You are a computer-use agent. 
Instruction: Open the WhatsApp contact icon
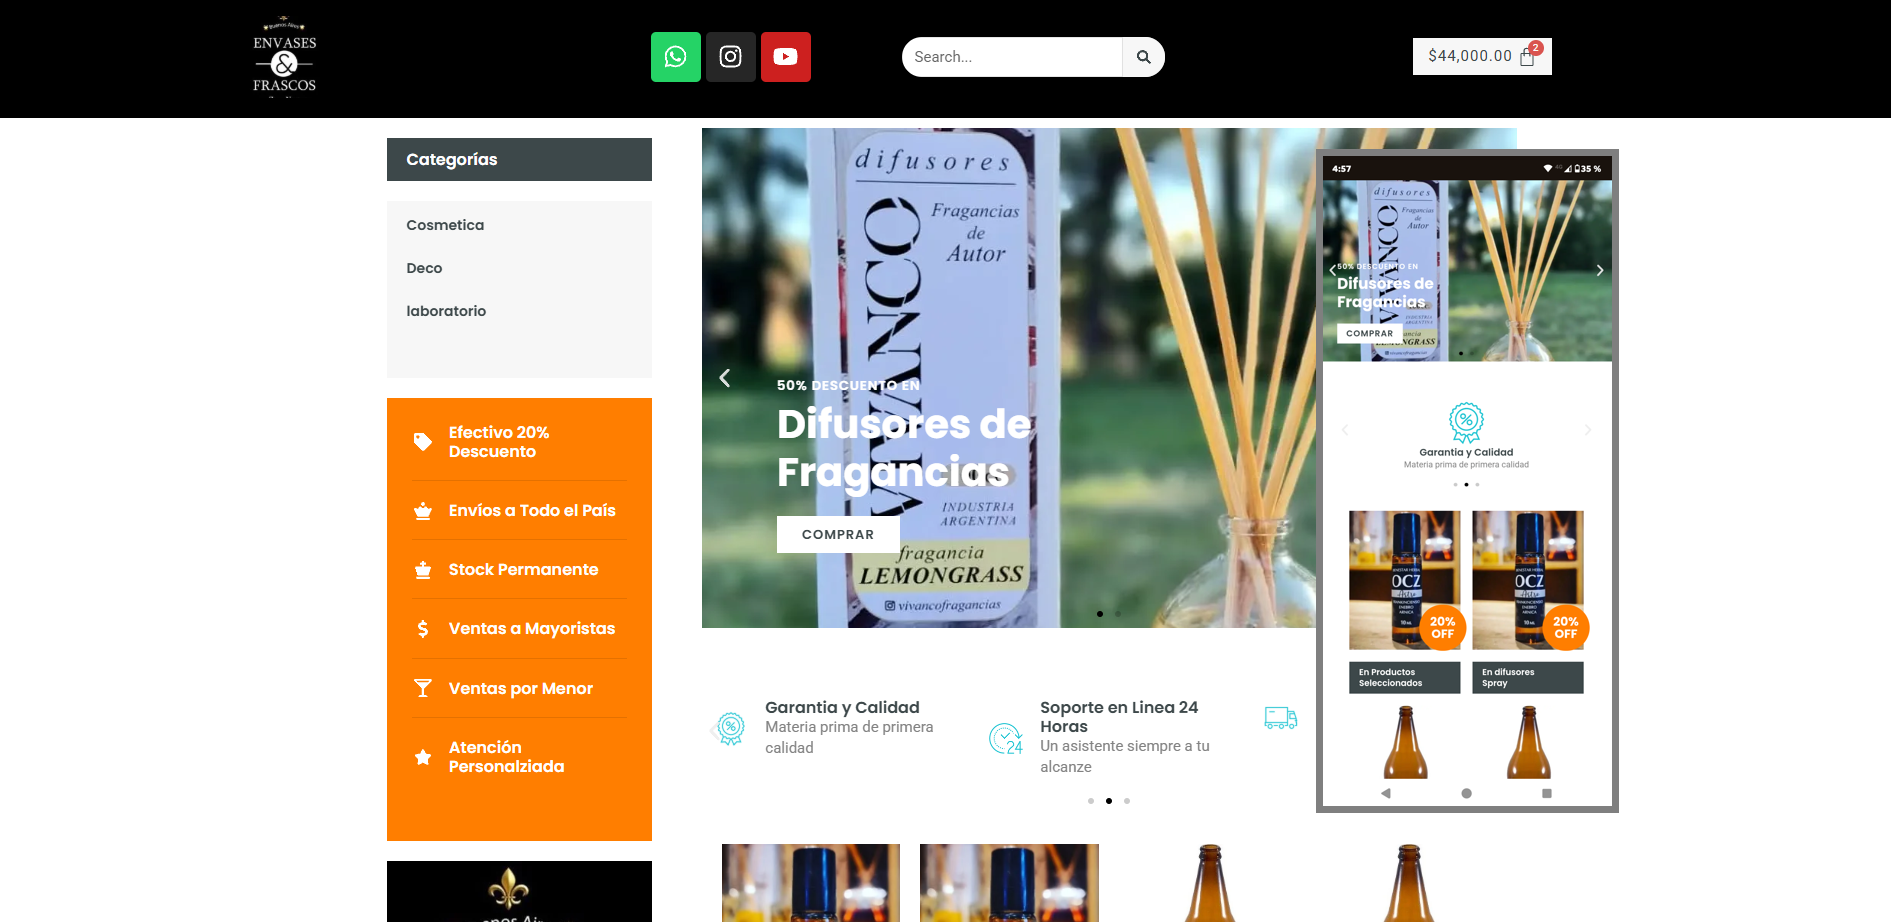(x=675, y=57)
